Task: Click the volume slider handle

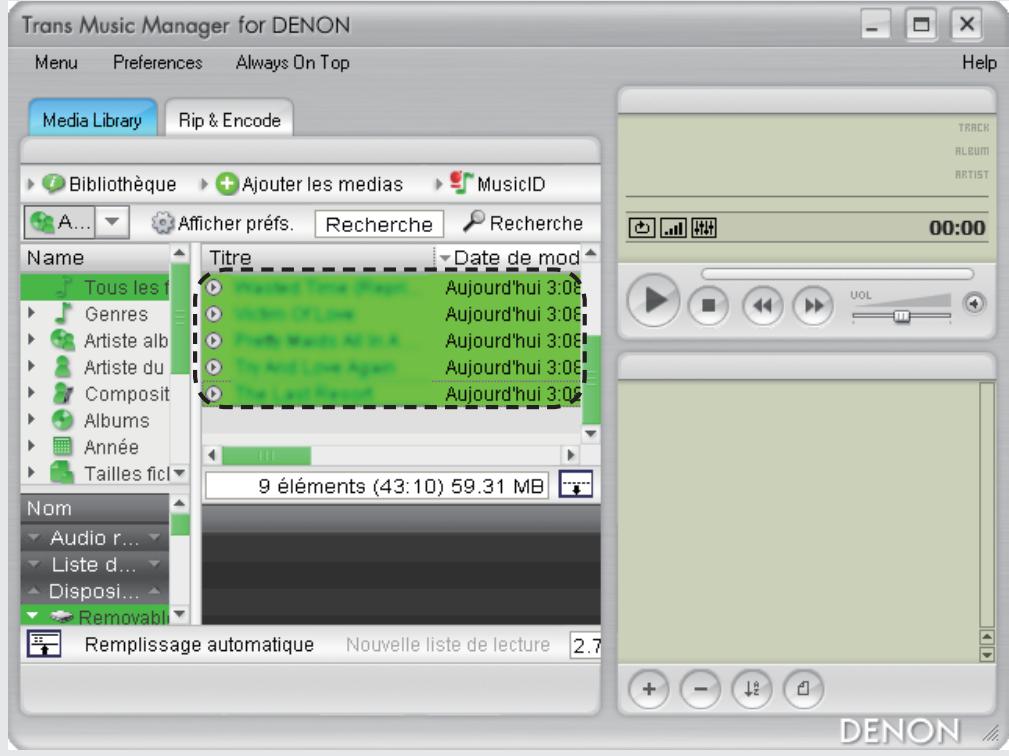Action: pos(902,316)
